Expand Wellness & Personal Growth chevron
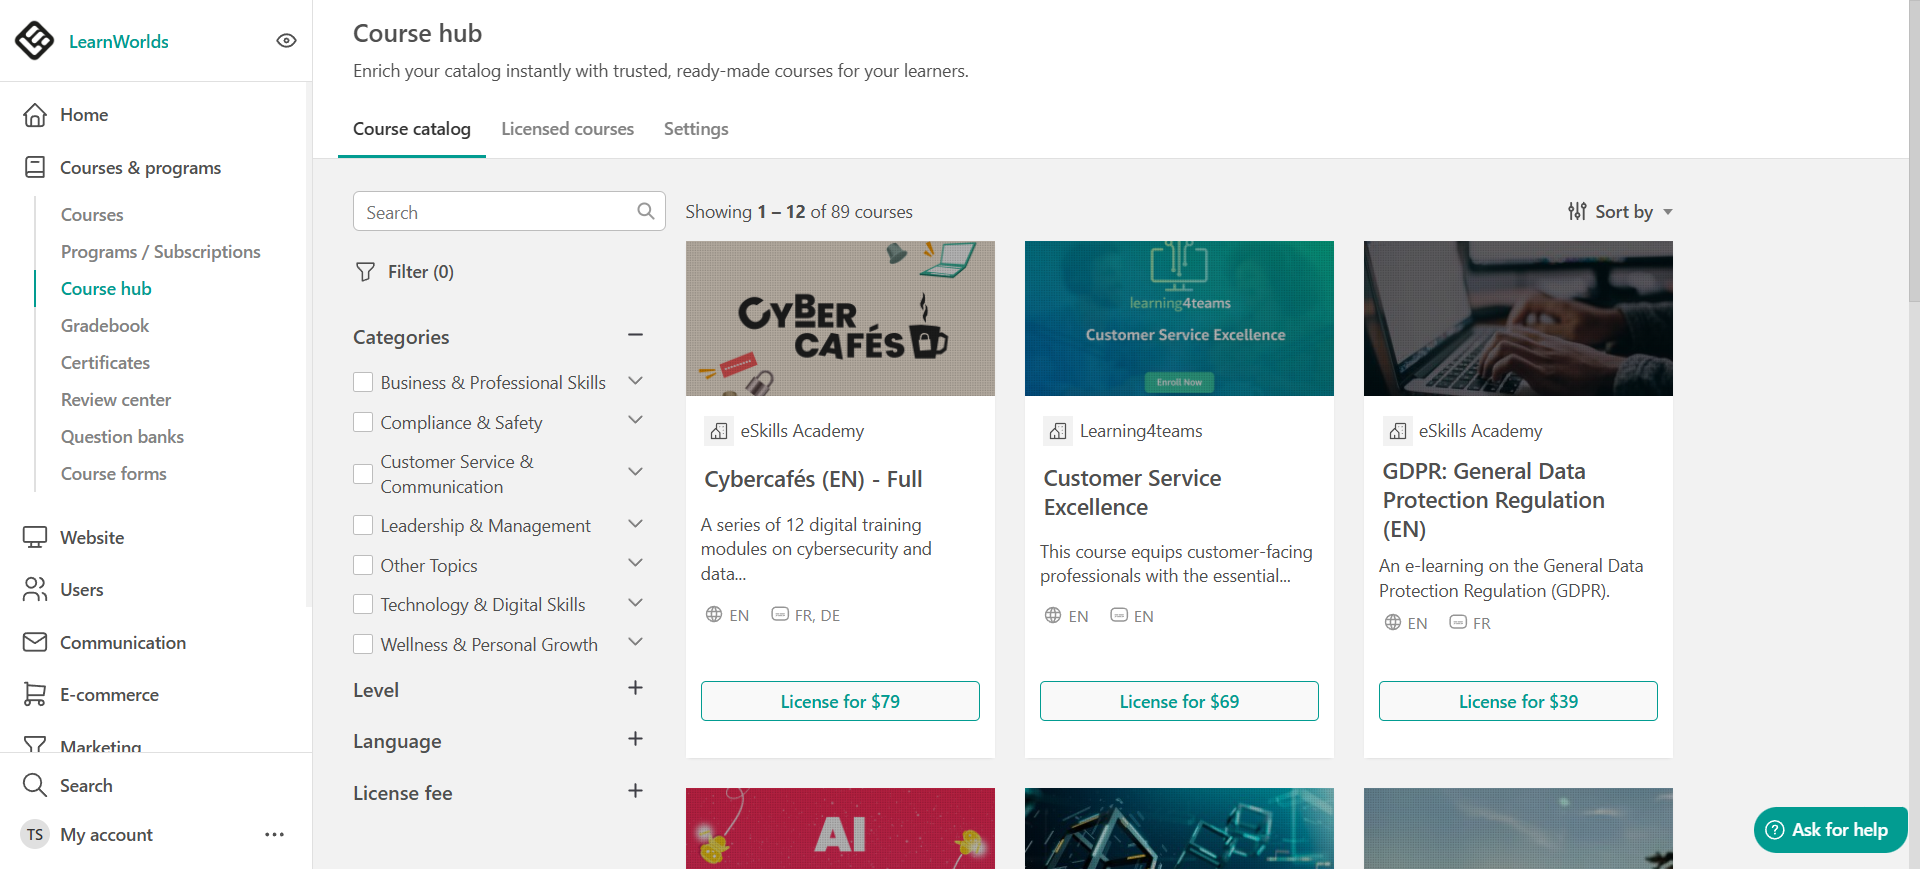The height and width of the screenshot is (869, 1920). (x=635, y=642)
